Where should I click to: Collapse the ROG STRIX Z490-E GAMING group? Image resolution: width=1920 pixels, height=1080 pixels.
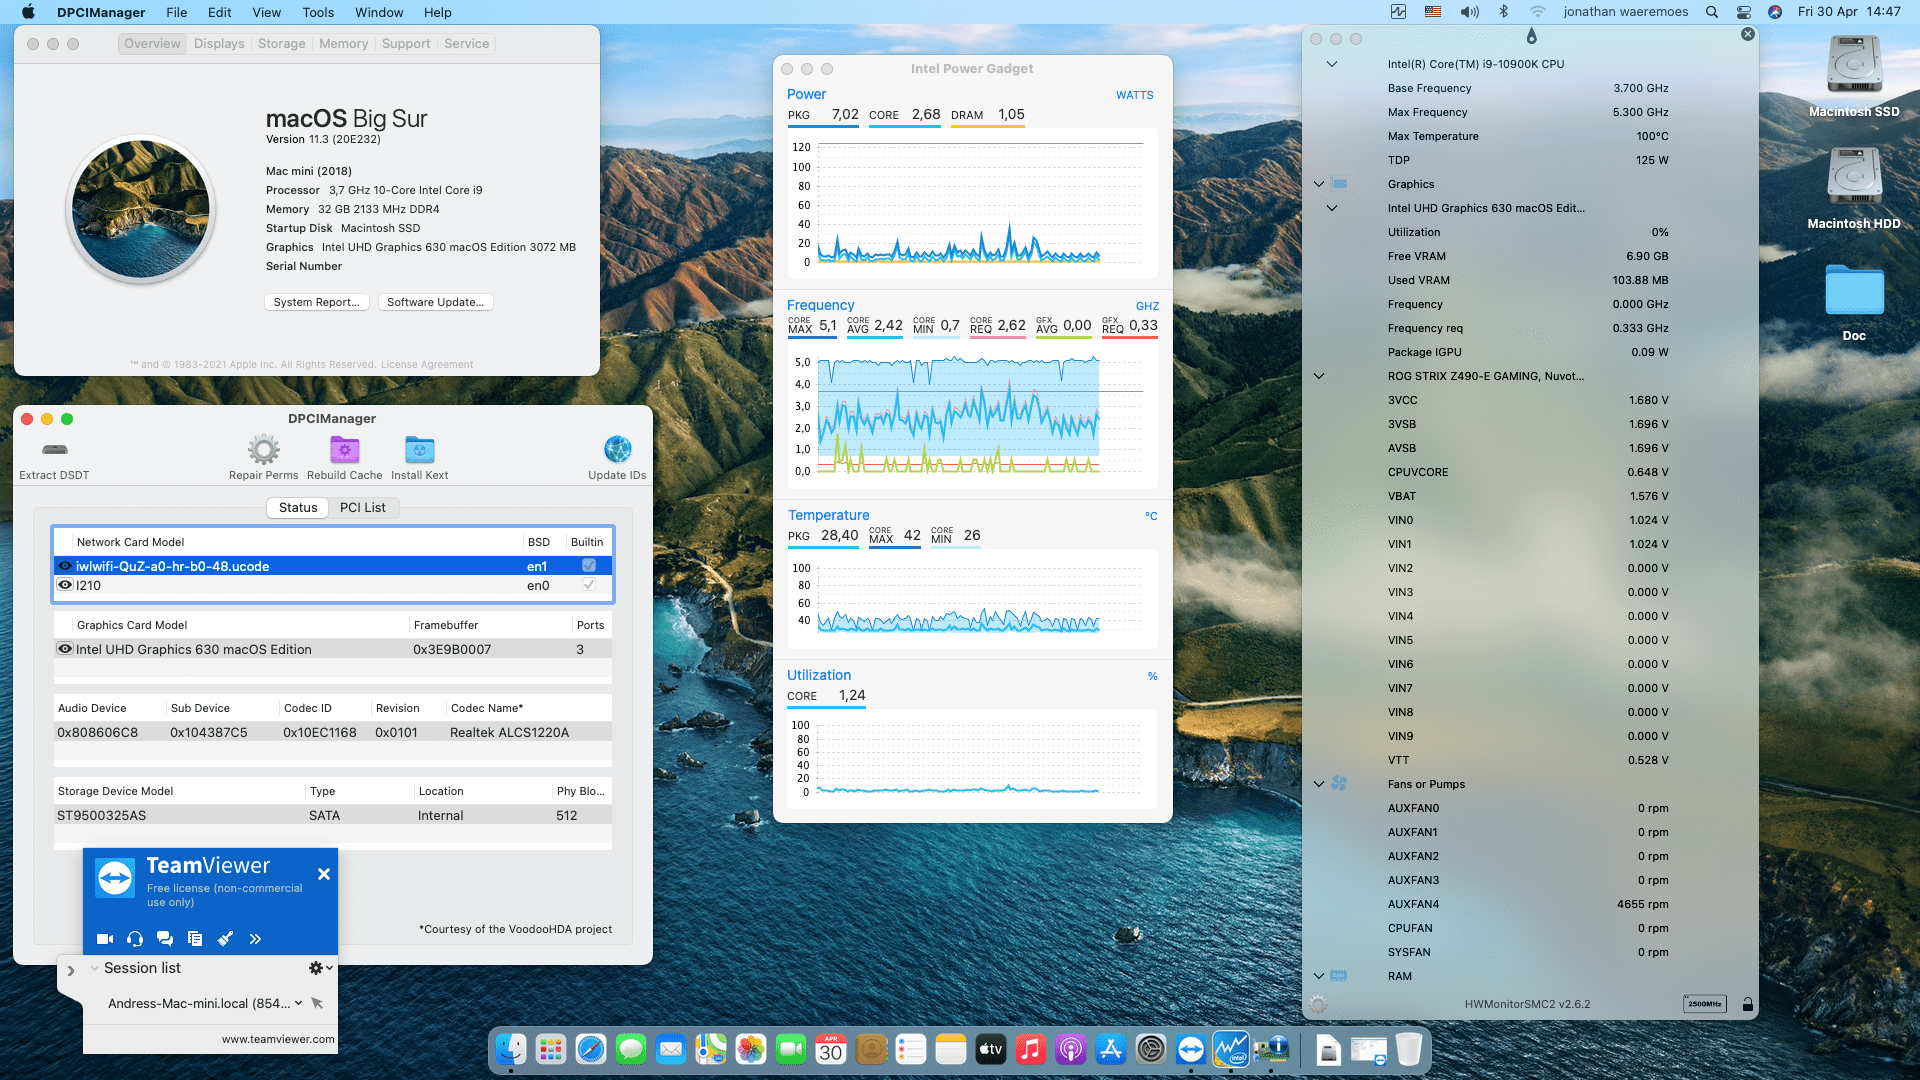tap(1319, 376)
